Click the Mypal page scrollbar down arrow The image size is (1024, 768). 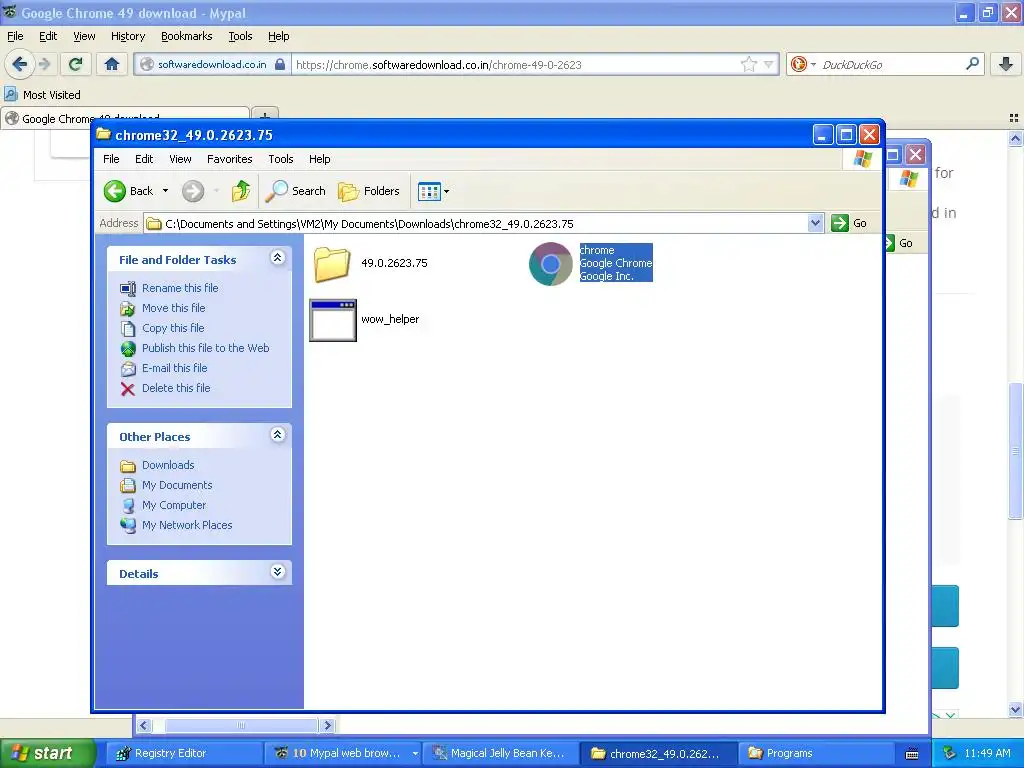tap(1016, 709)
